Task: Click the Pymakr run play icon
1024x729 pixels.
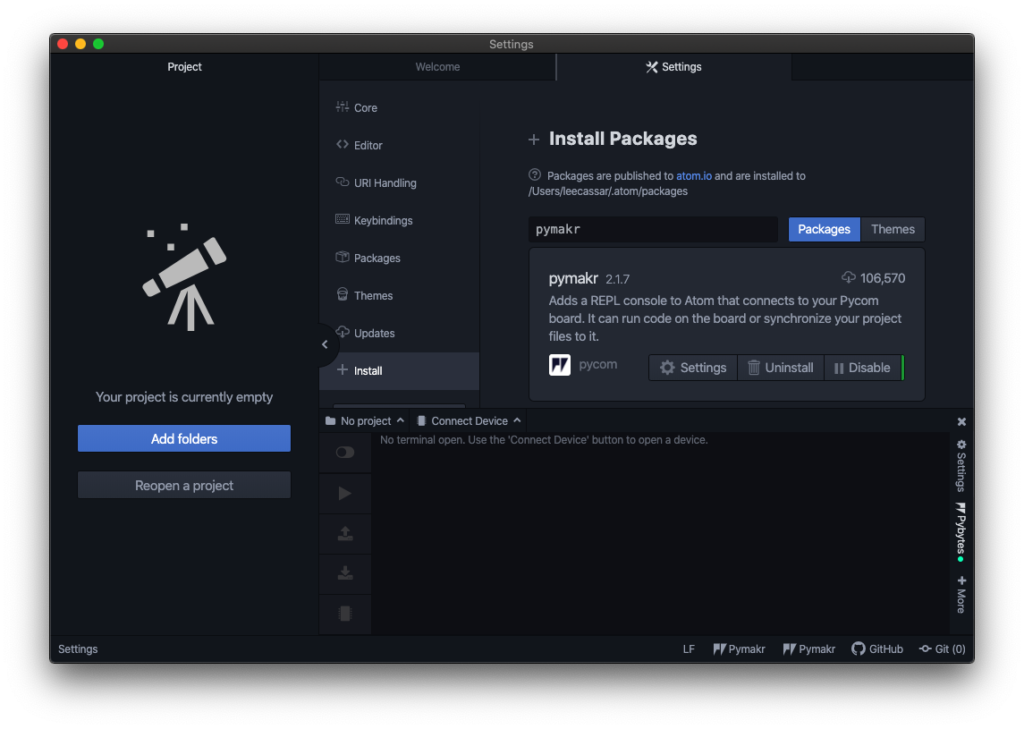Action: [345, 493]
